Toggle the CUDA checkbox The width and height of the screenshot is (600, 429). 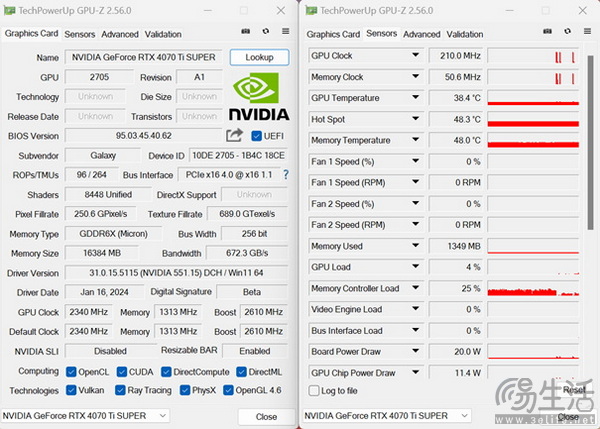122,372
